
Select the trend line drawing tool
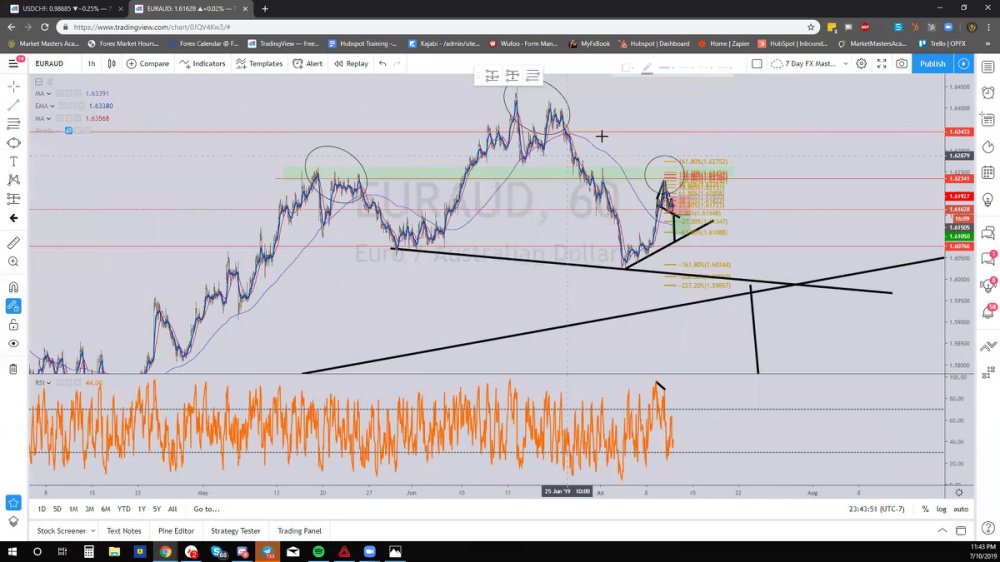[13, 105]
